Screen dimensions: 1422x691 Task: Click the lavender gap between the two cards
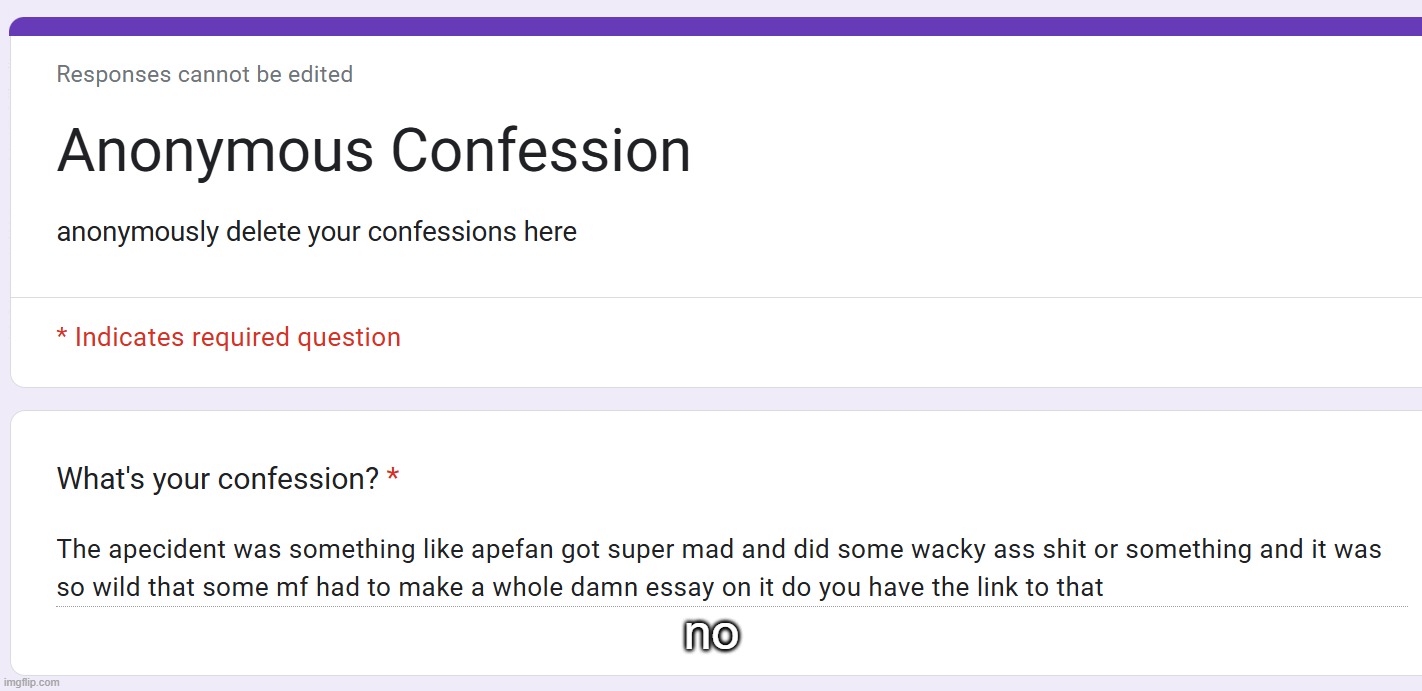click(x=715, y=399)
